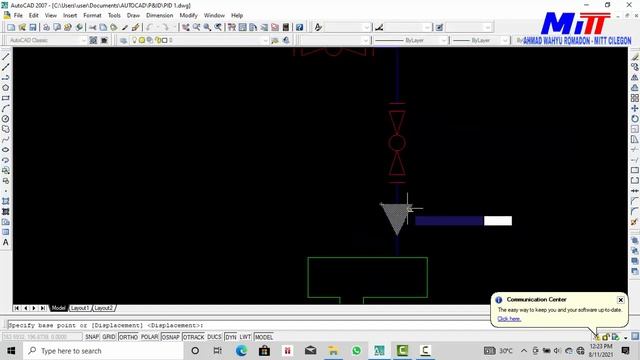The width and height of the screenshot is (640, 360).
Task: Select the Arc draw tool
Action: click(6, 109)
